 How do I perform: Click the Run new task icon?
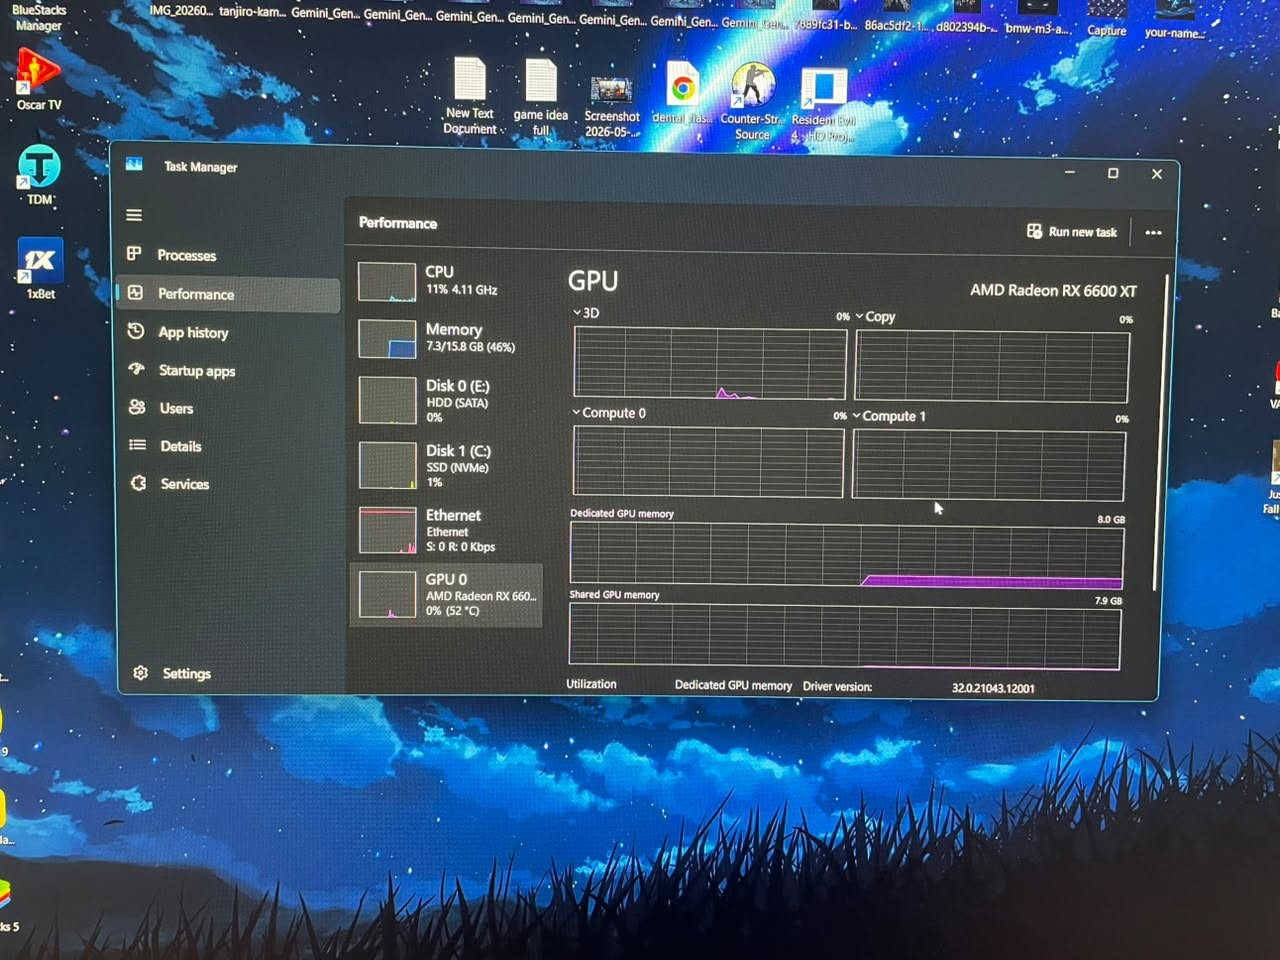coord(1034,231)
